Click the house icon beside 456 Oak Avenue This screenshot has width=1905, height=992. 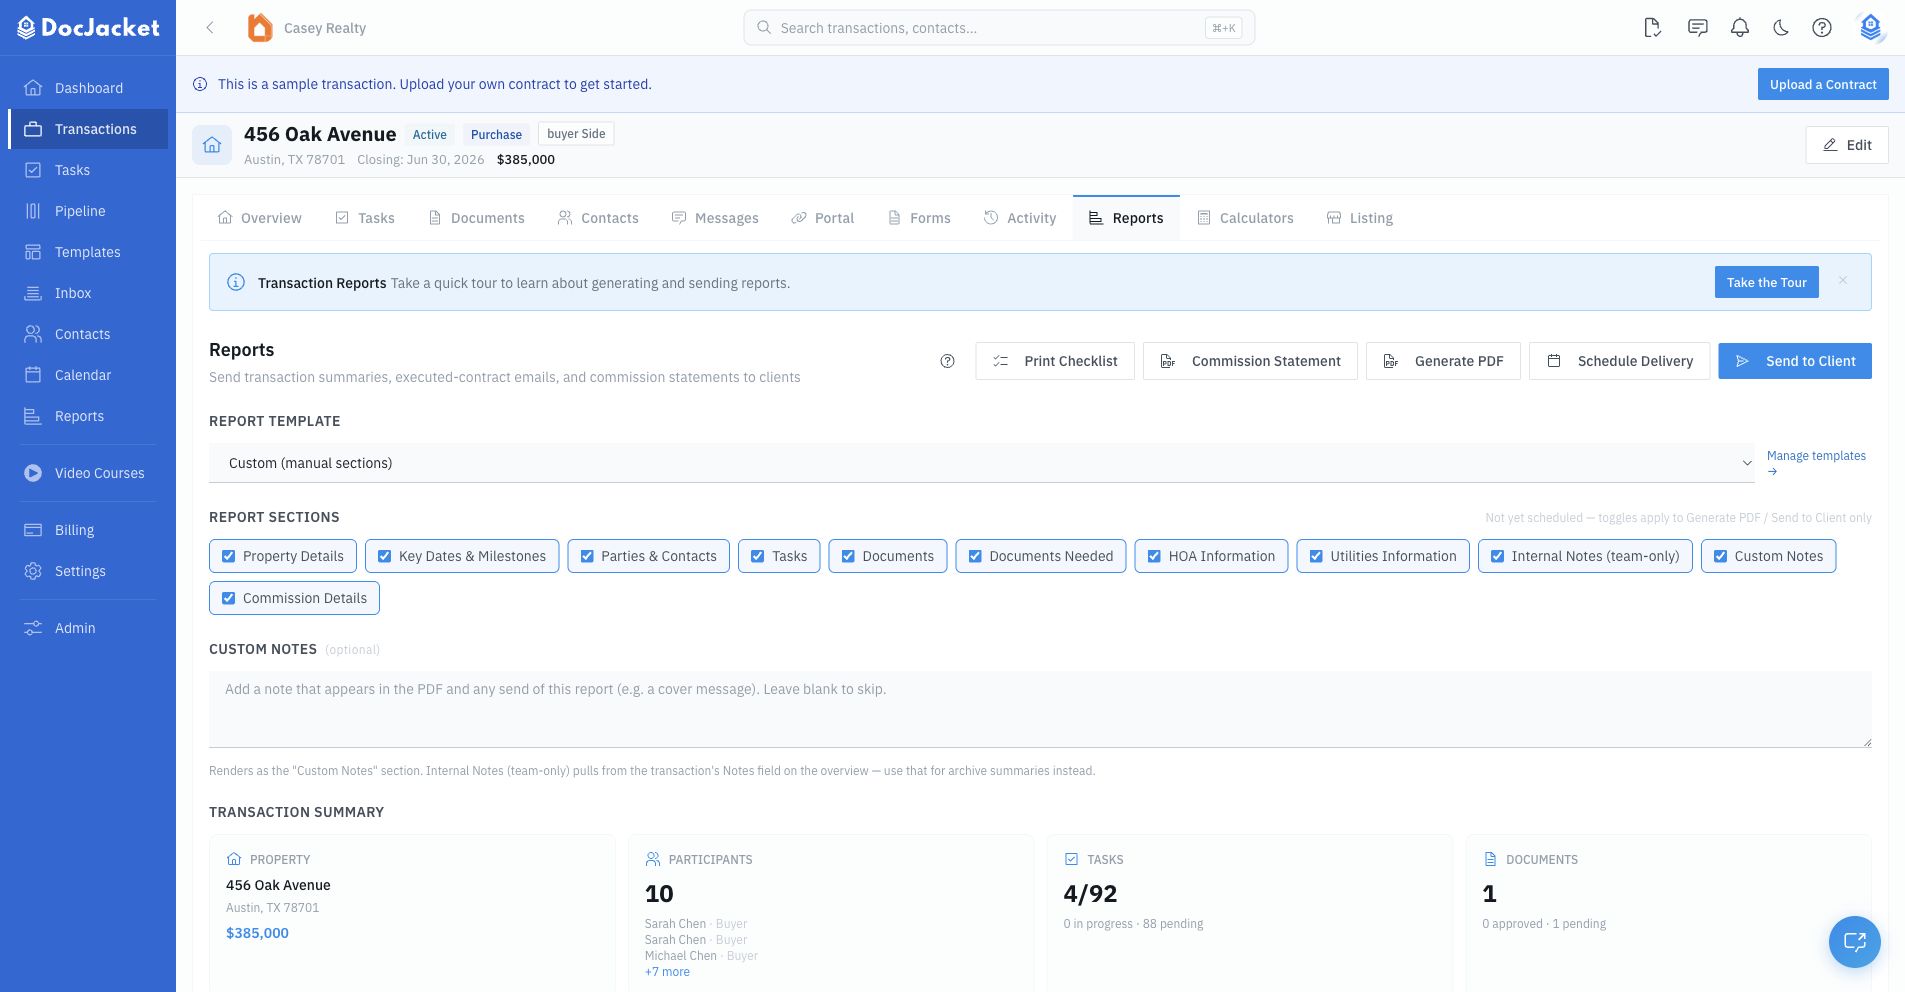tap(212, 145)
